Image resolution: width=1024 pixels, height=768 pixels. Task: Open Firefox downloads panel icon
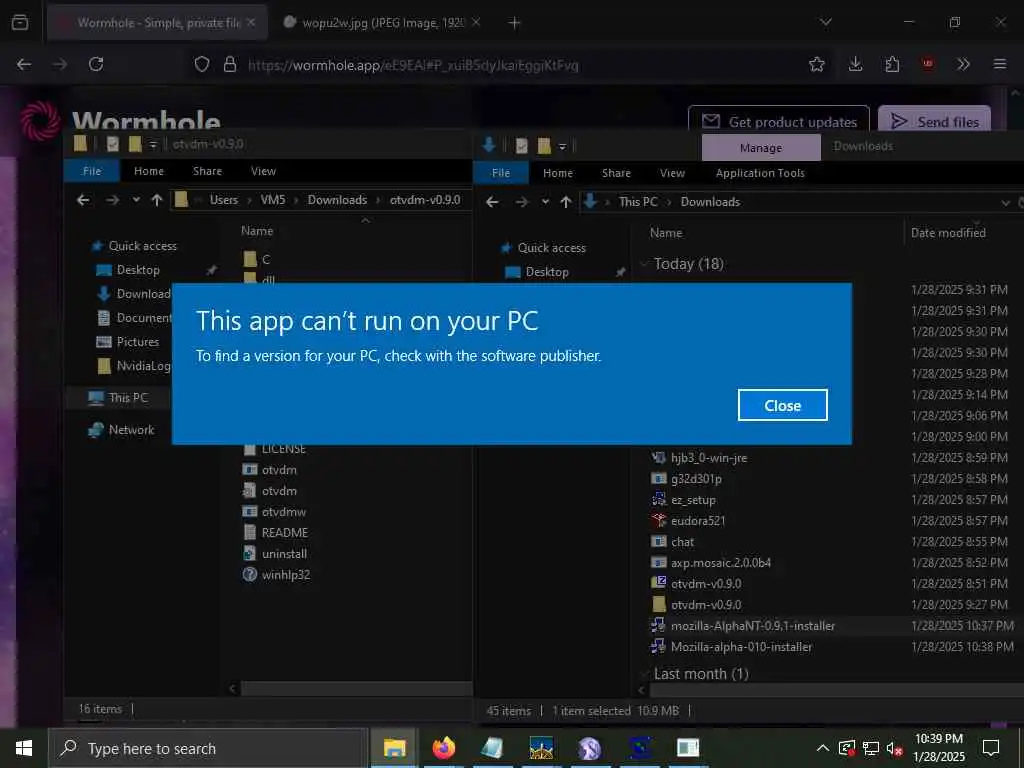tap(856, 64)
